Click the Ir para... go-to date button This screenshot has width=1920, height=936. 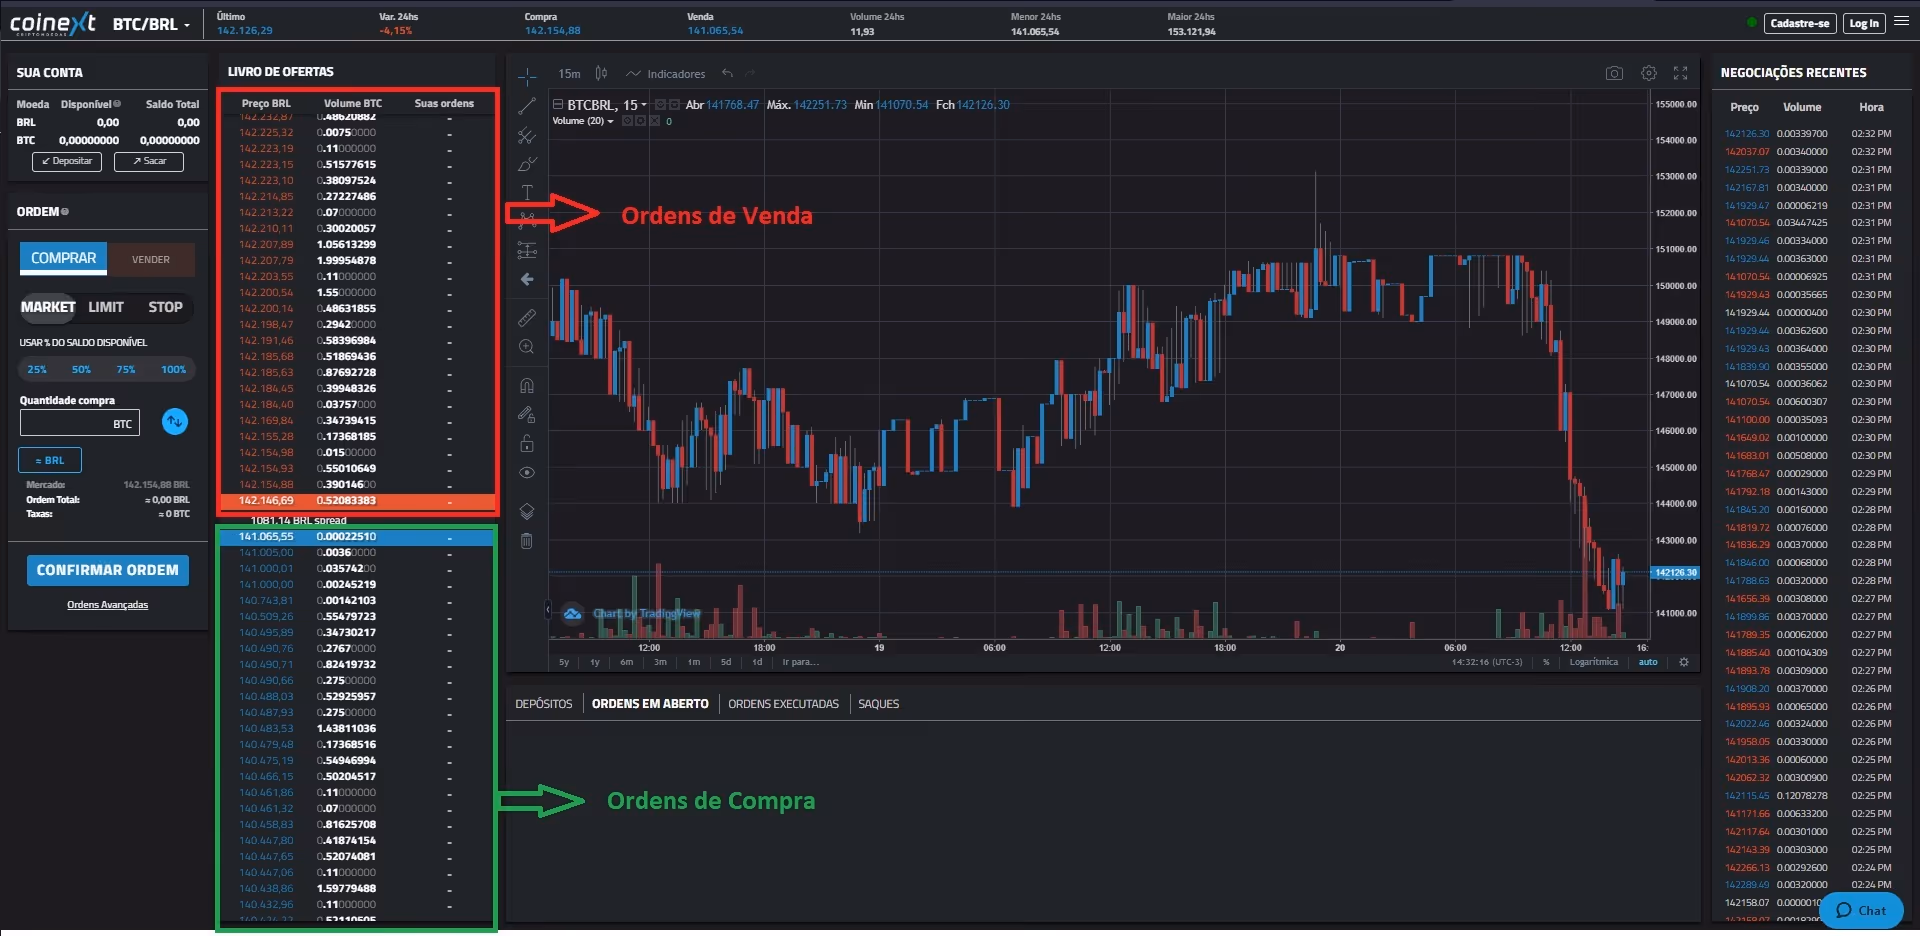coord(800,662)
